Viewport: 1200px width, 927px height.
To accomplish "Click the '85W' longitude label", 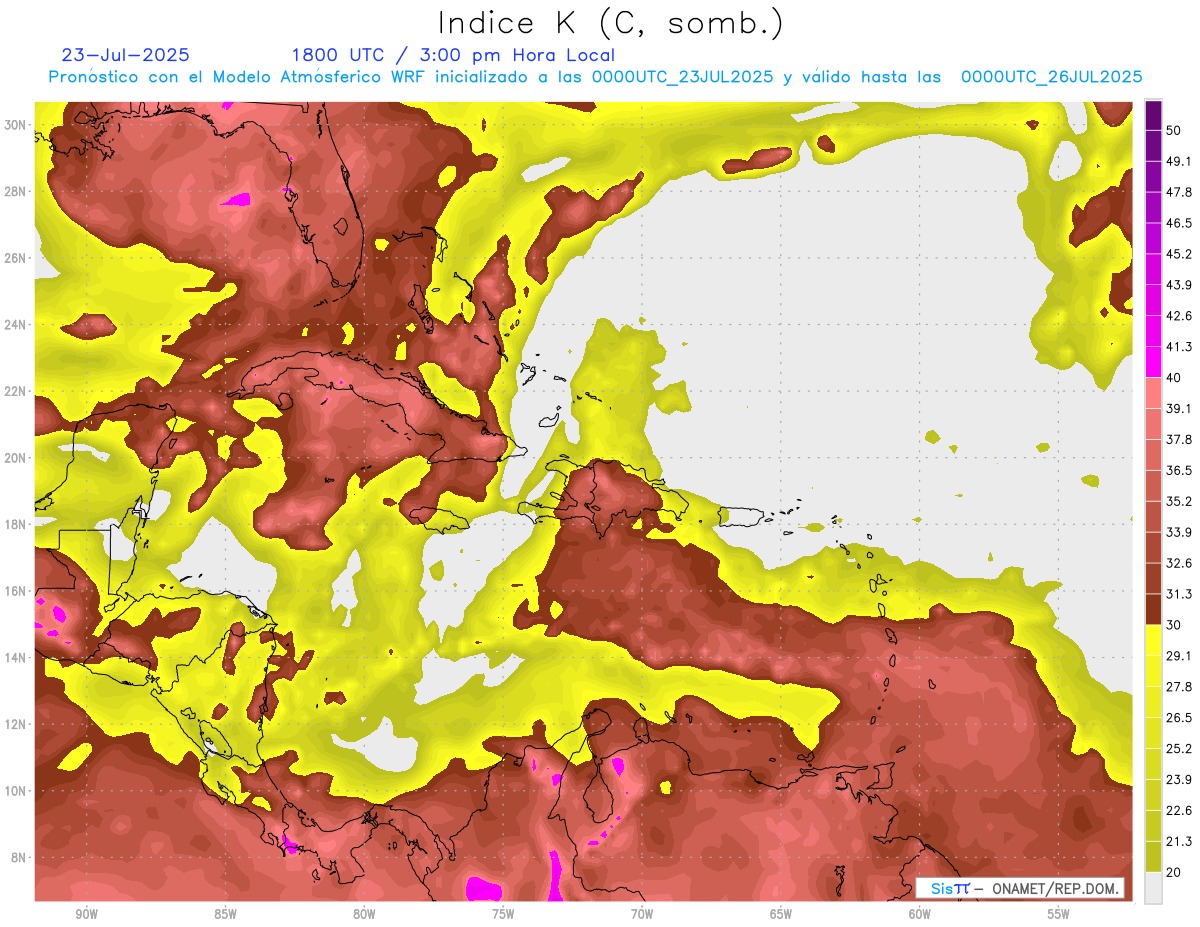I will [x=225, y=914].
